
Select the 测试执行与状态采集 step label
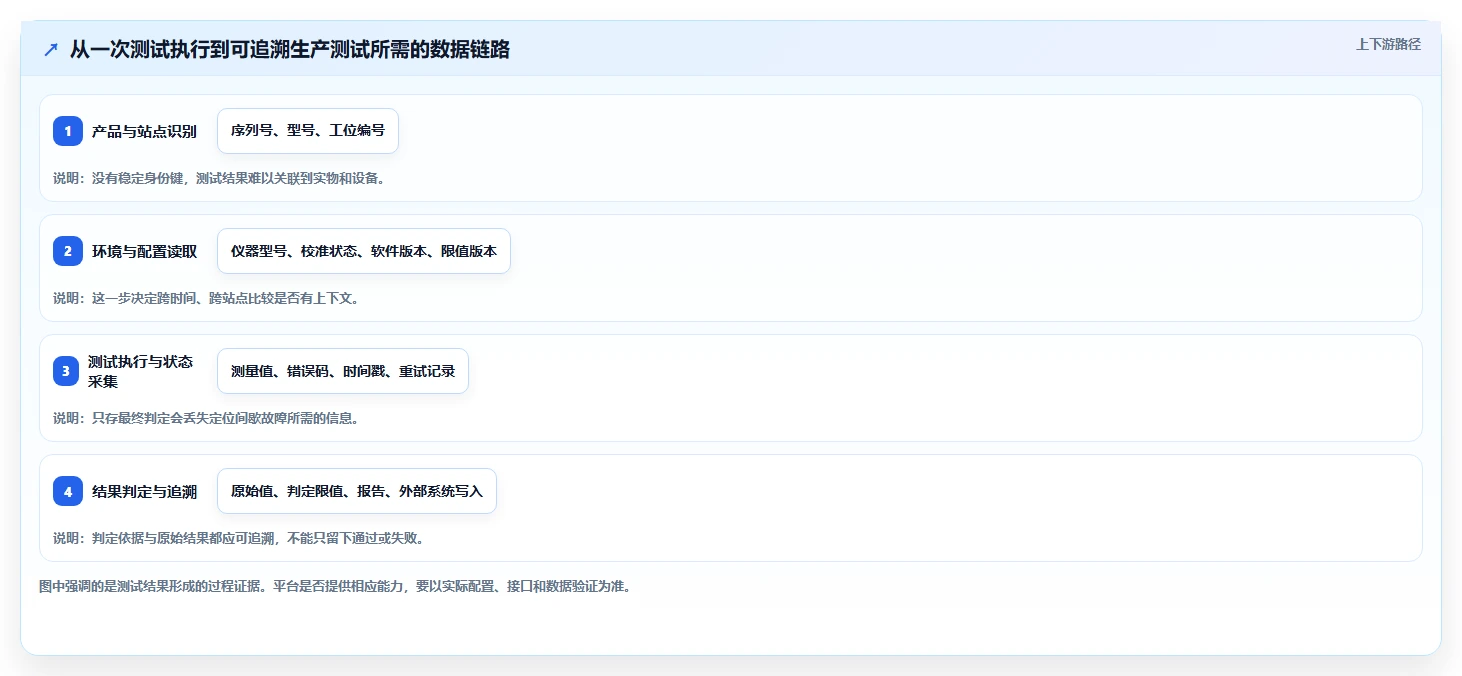pyautogui.click(x=140, y=371)
